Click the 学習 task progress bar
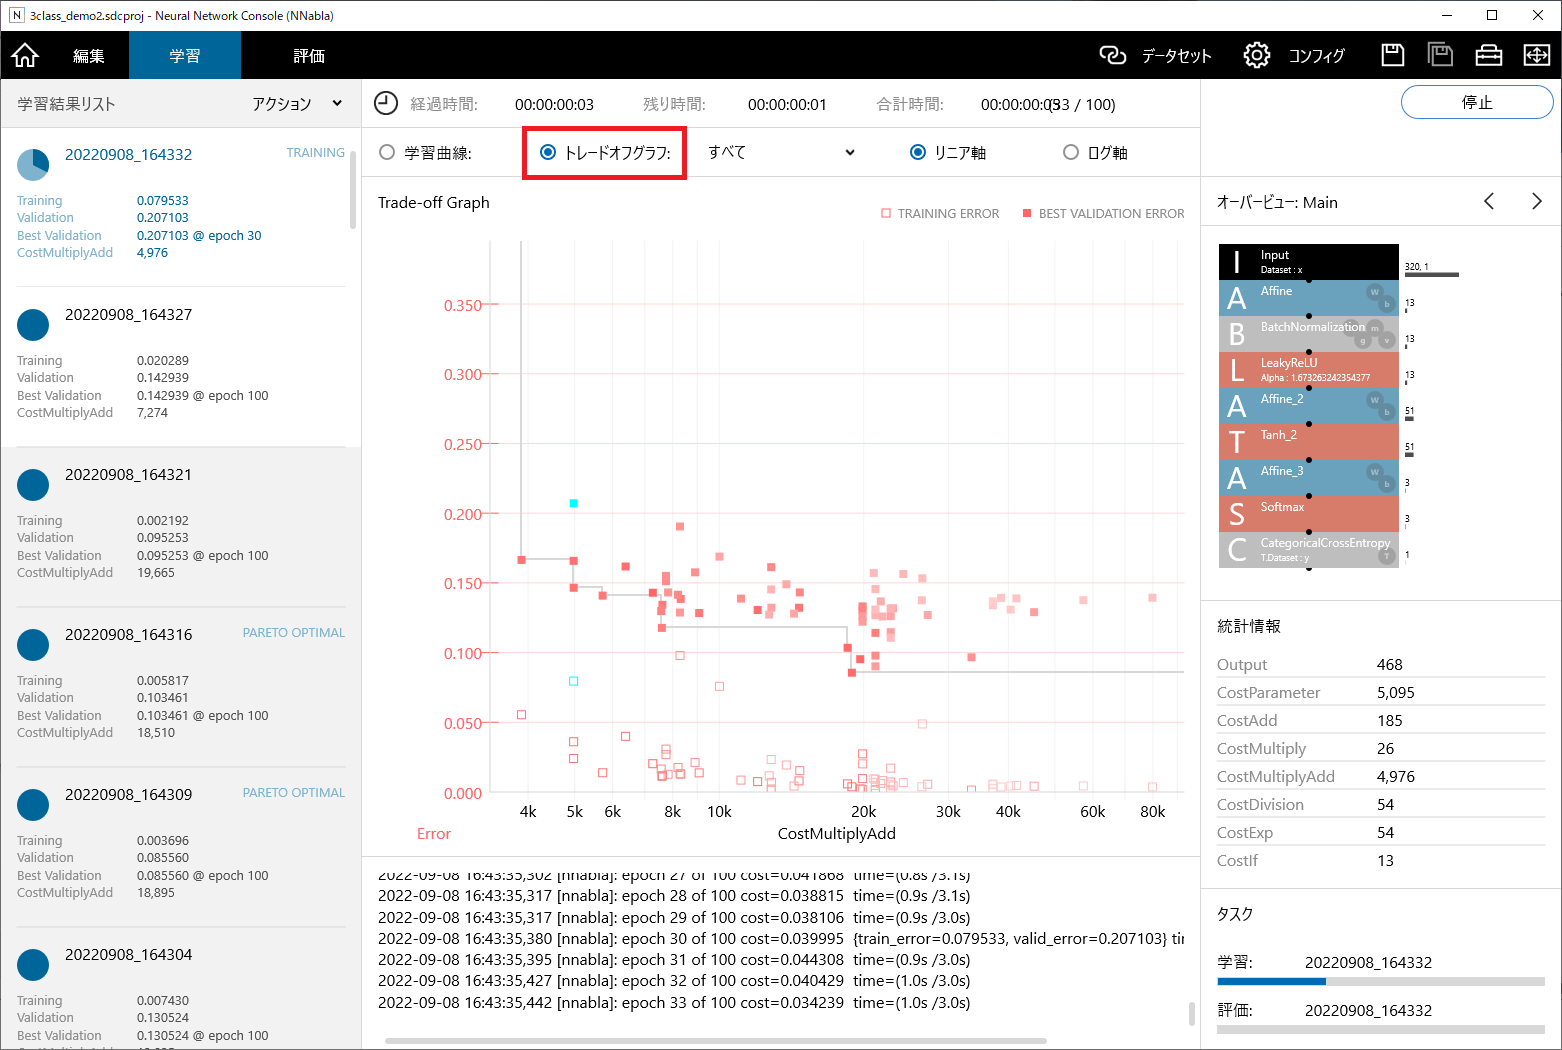The height and width of the screenshot is (1050, 1562). coord(1380,981)
